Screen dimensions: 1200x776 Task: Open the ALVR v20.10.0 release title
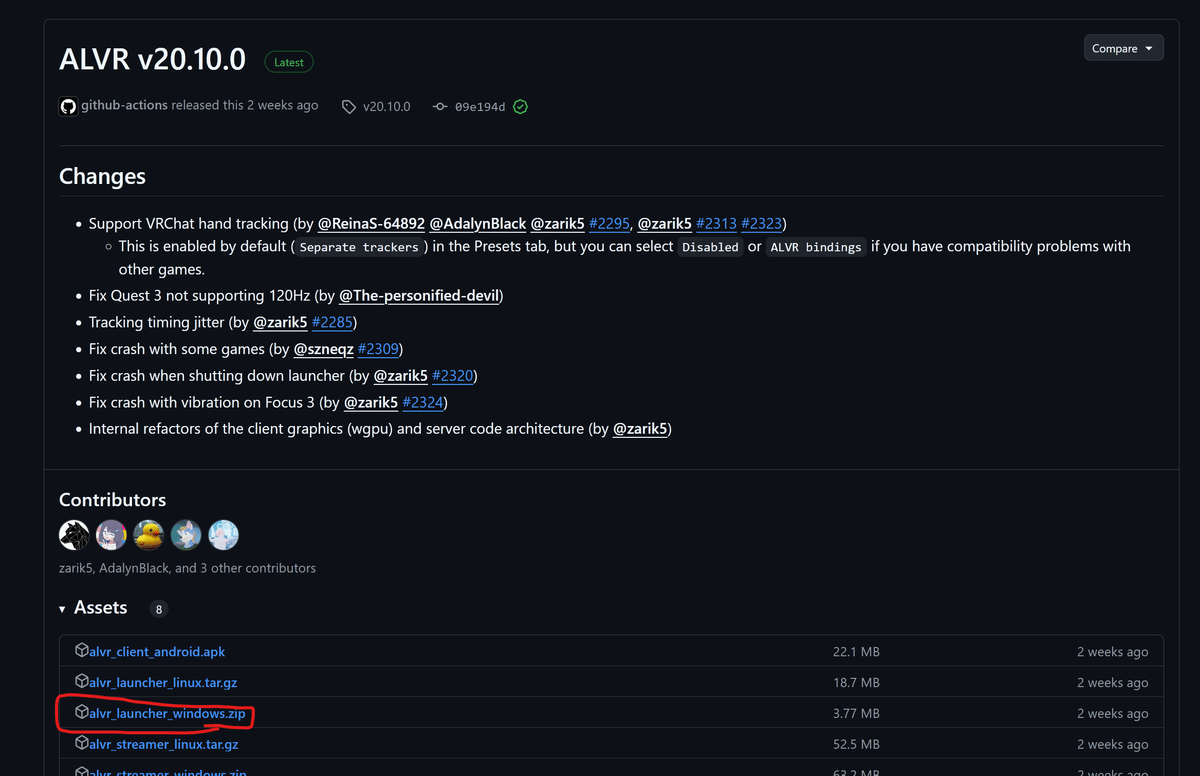152,60
